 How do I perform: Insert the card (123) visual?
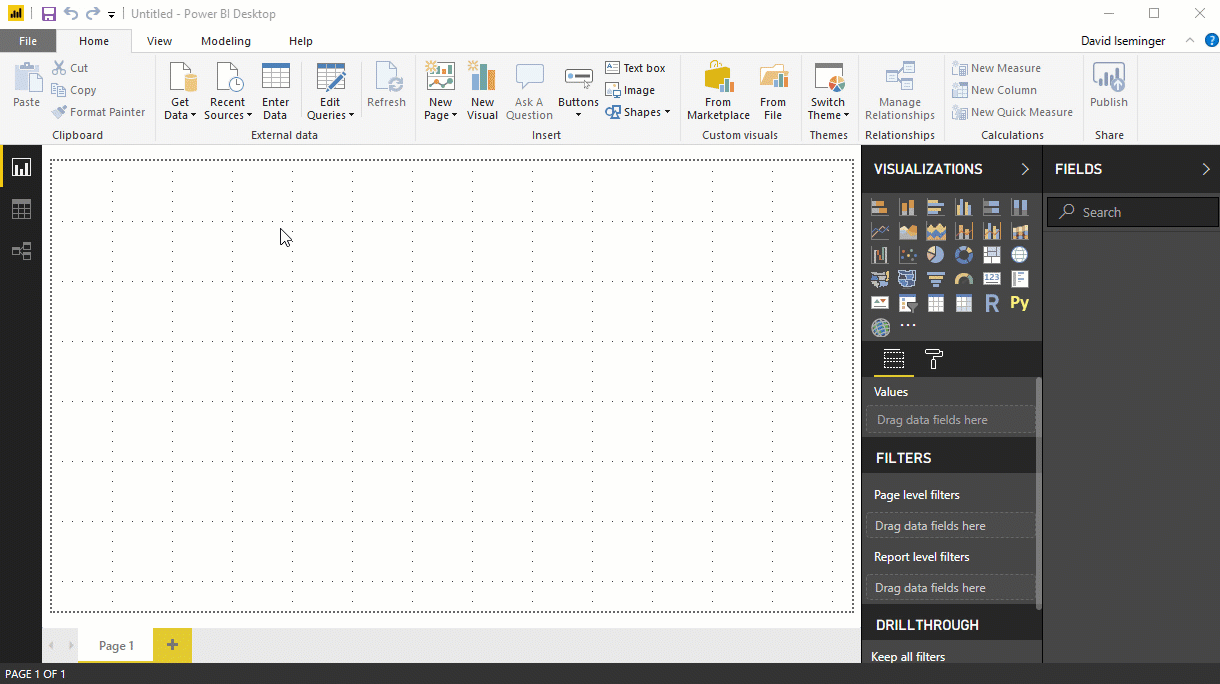(x=992, y=279)
